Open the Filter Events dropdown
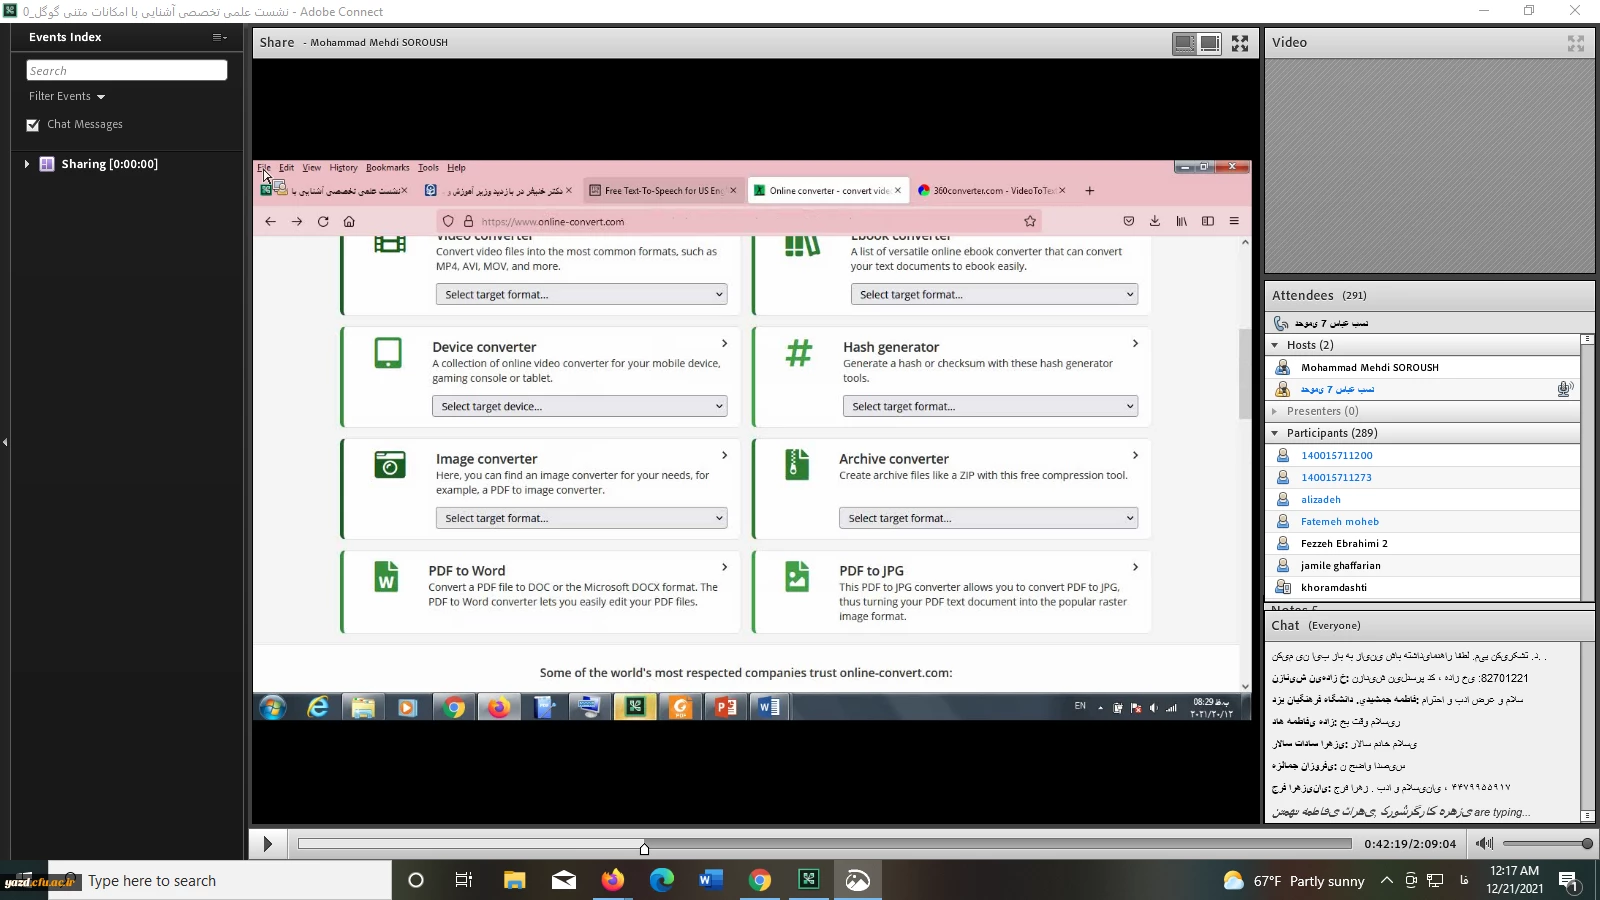Viewport: 1600px width, 900px height. coord(67,97)
